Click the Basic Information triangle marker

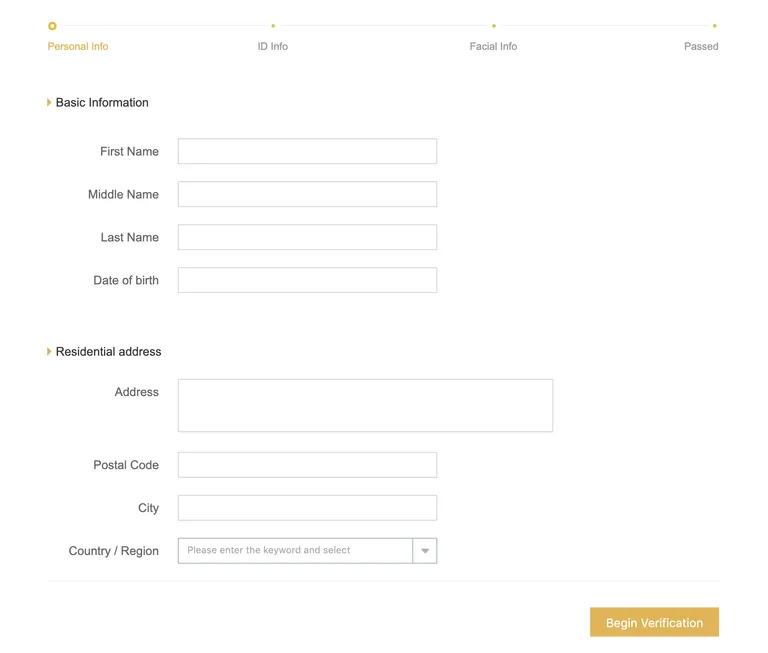coord(49,102)
